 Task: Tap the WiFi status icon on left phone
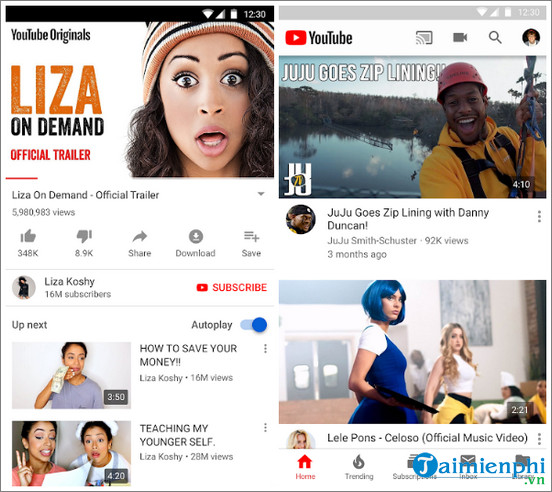tap(208, 14)
